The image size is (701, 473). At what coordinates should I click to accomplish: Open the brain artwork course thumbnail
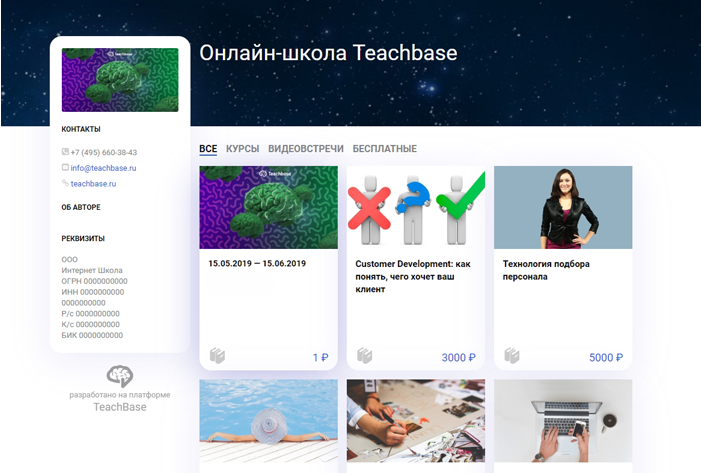tap(269, 207)
